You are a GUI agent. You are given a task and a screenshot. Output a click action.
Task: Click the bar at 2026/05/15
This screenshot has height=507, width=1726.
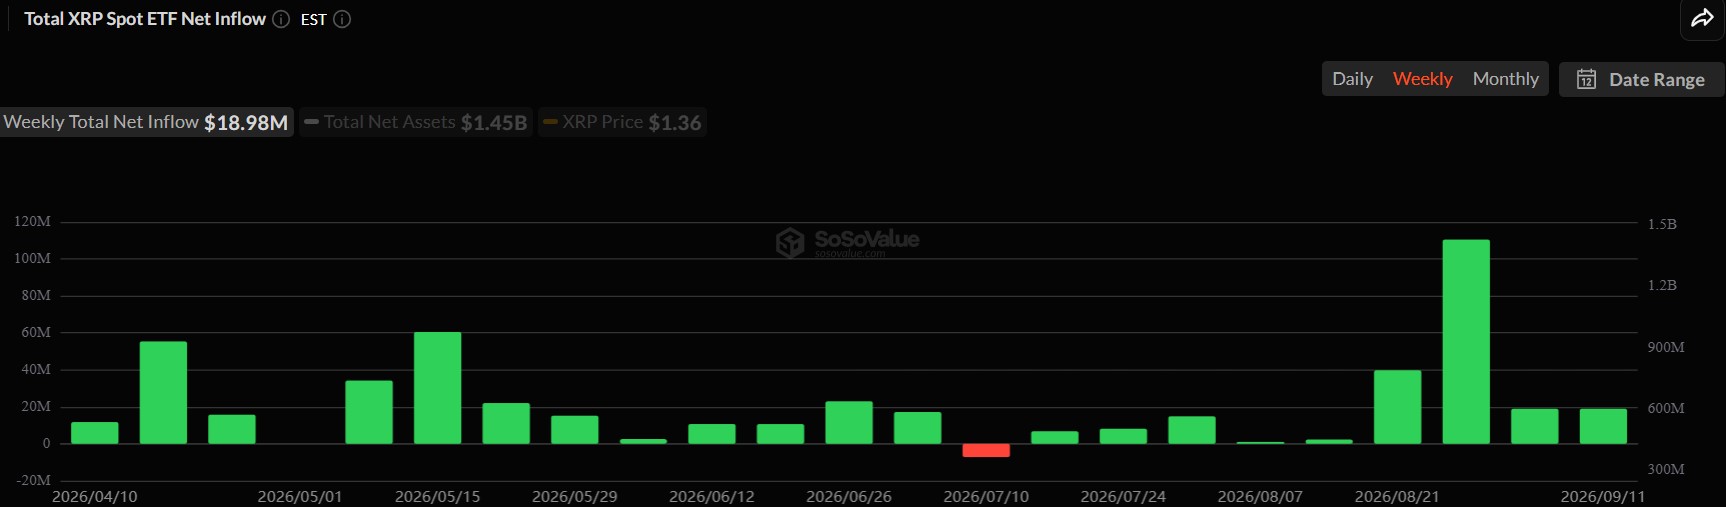(438, 388)
